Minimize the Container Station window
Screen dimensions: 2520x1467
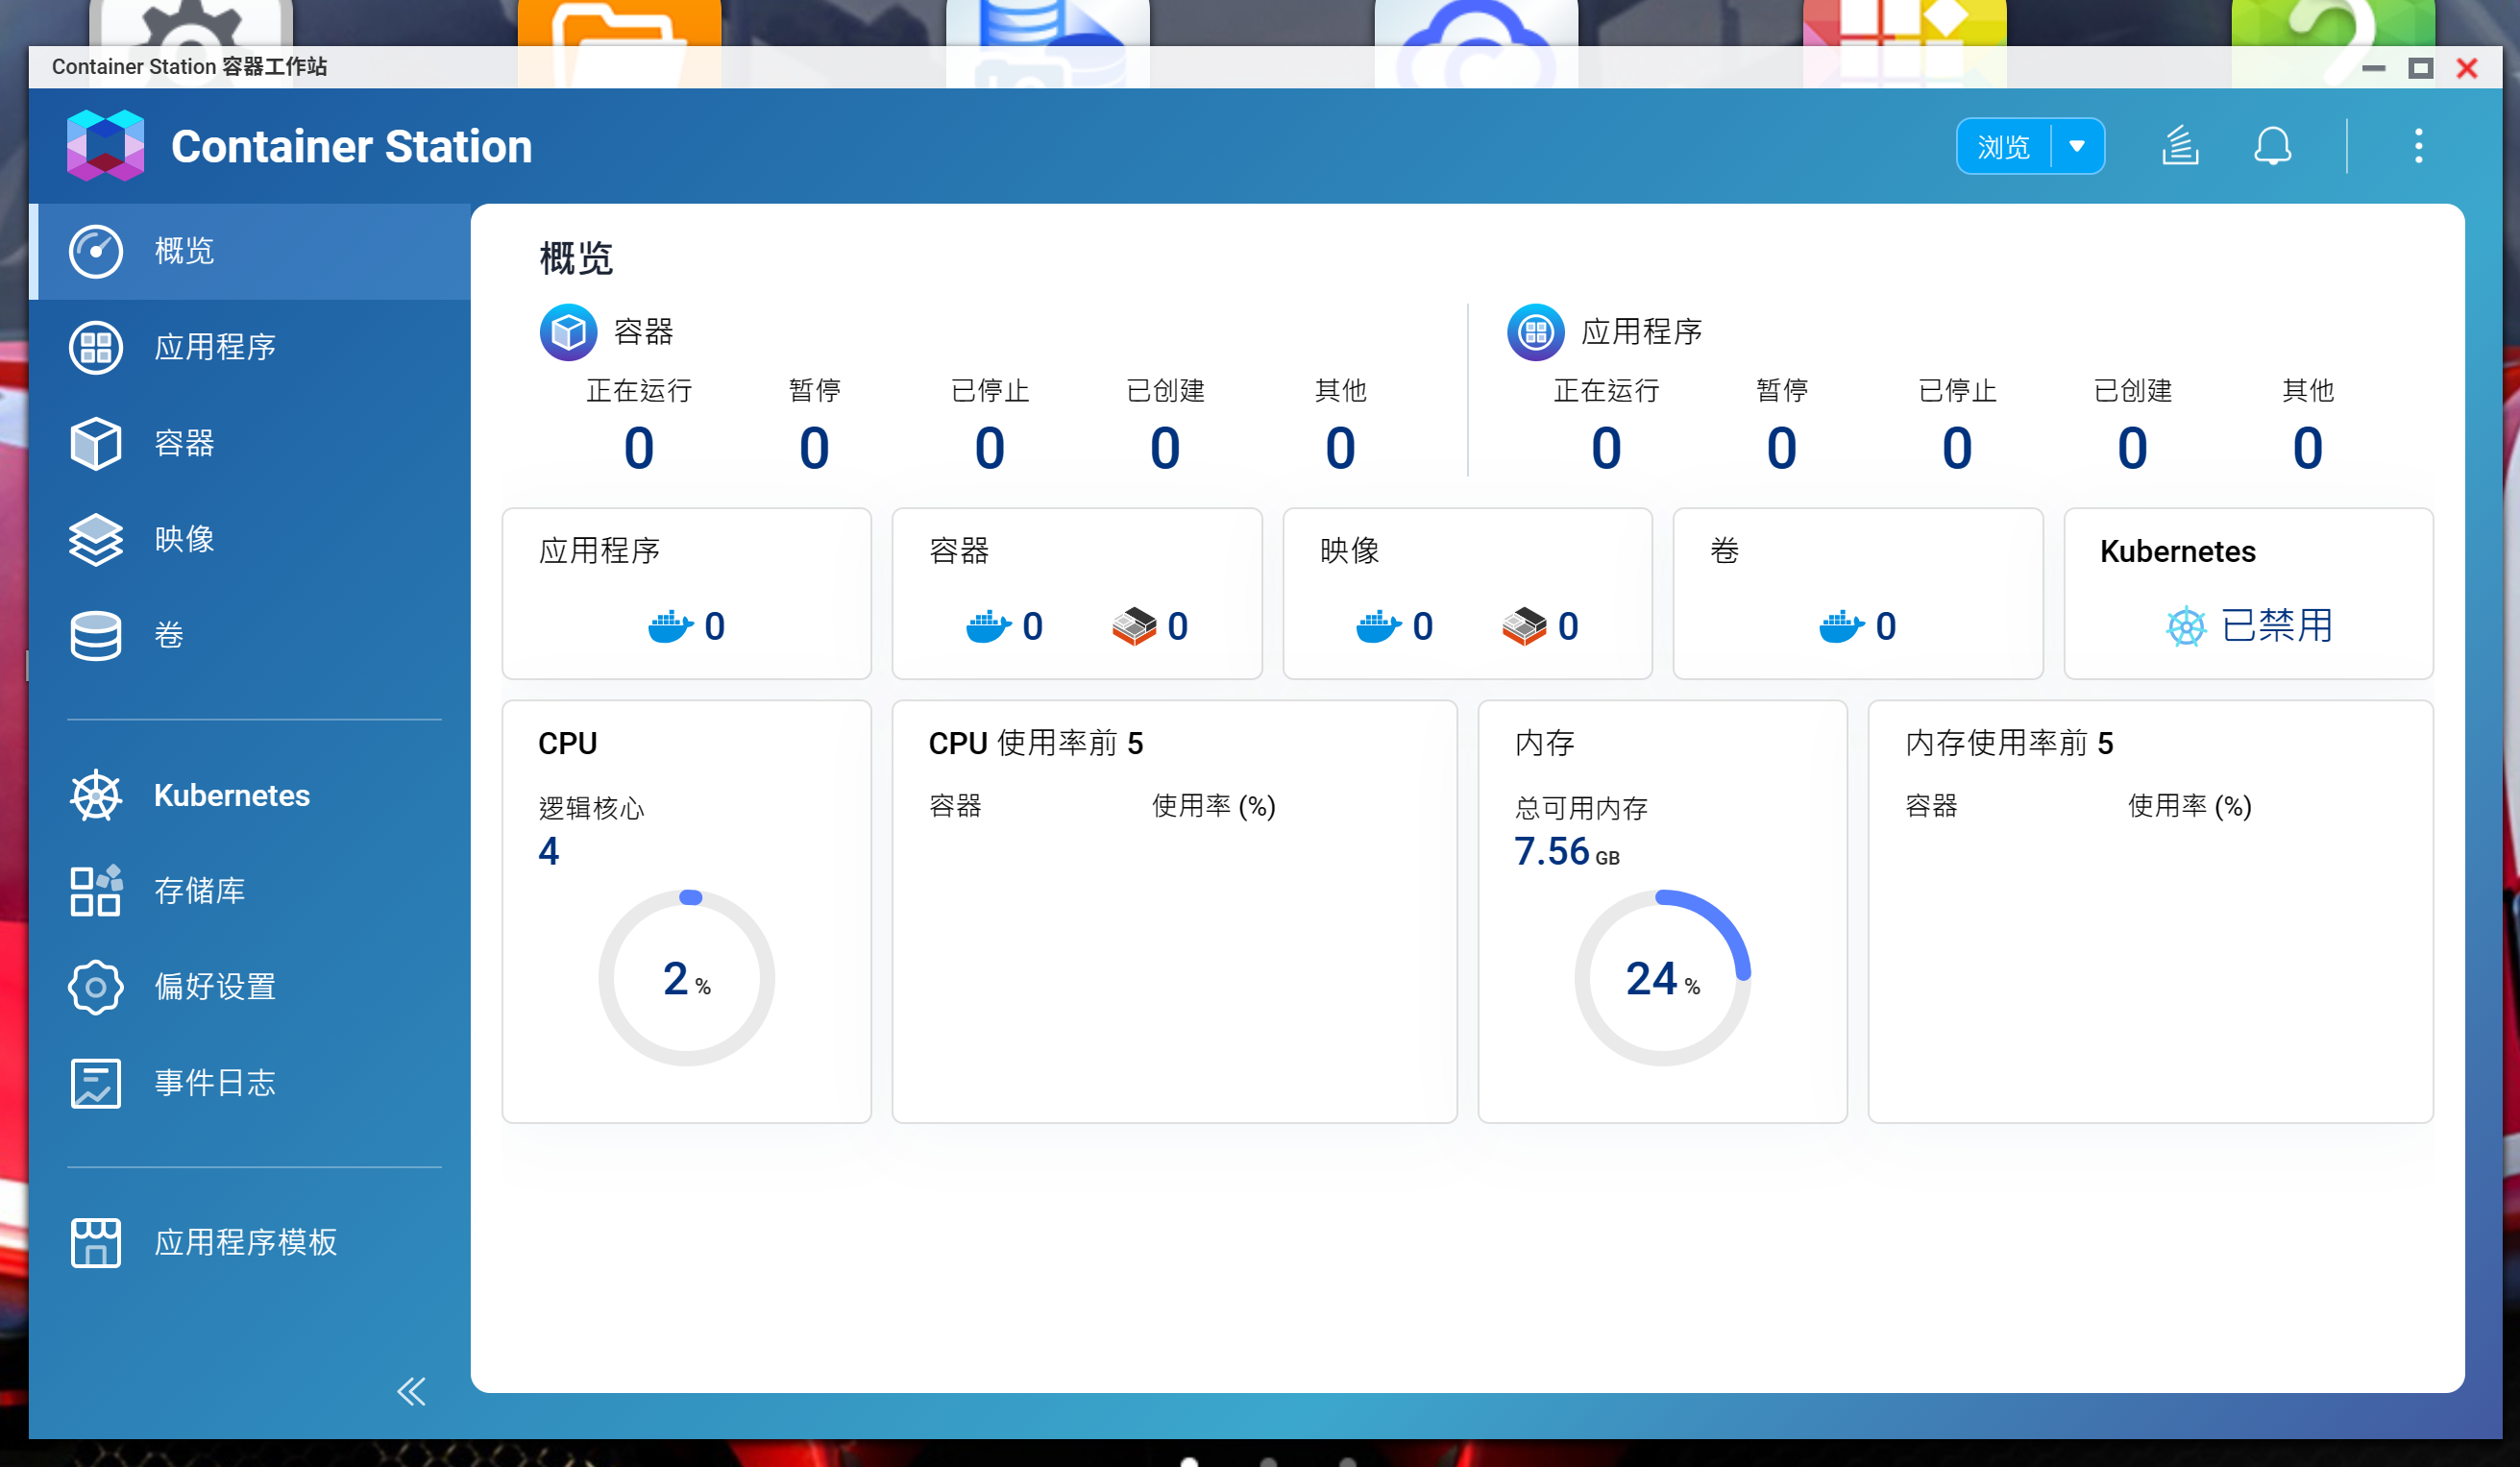(x=2373, y=68)
